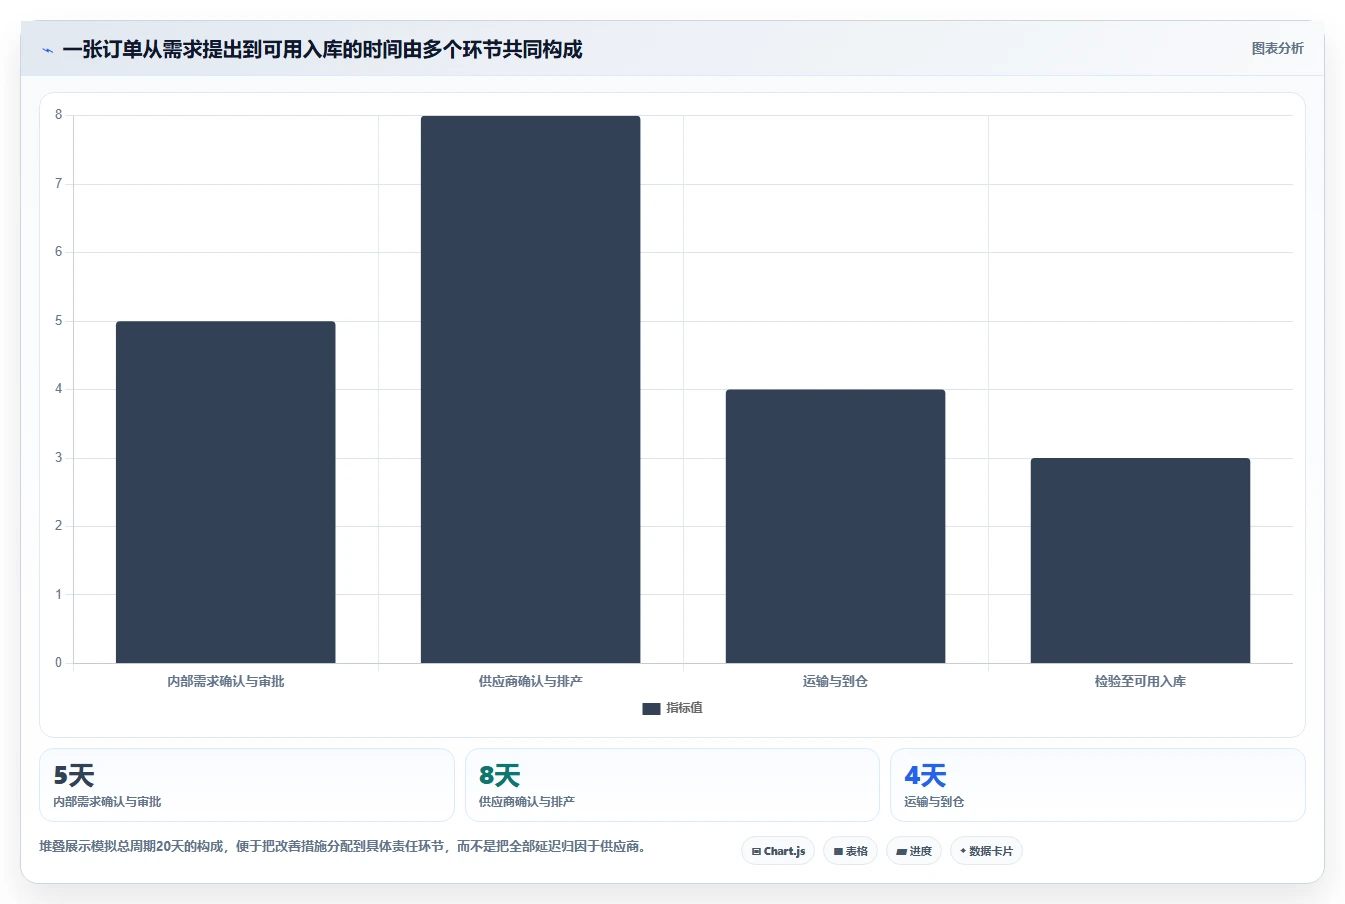Click the 检验至可用入库 bar in the chart
The height and width of the screenshot is (904, 1345).
tap(1140, 560)
